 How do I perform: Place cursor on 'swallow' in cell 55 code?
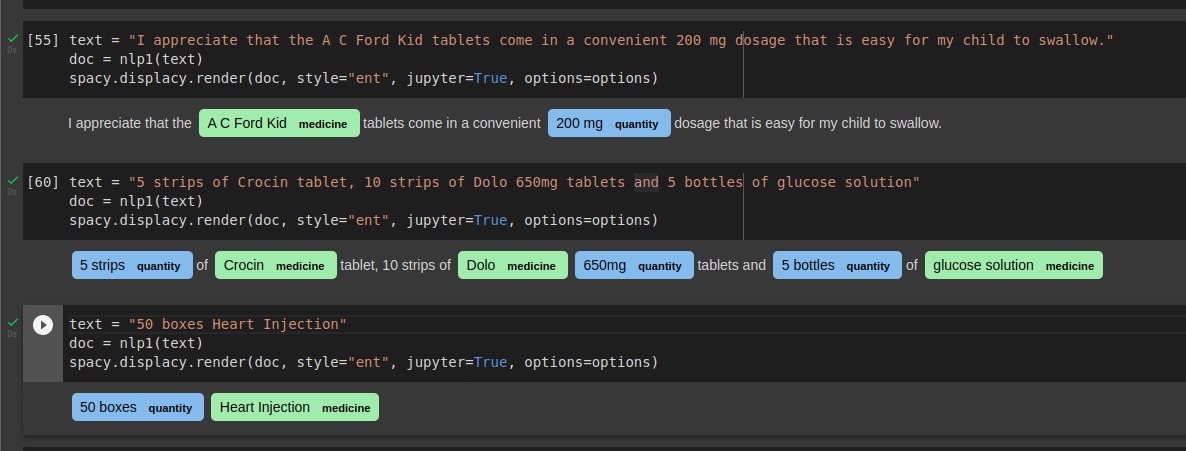[1067, 40]
